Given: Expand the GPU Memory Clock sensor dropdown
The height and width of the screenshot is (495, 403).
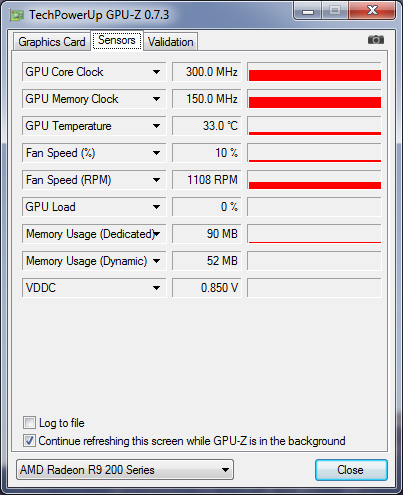Looking at the screenshot, I should click(156, 99).
